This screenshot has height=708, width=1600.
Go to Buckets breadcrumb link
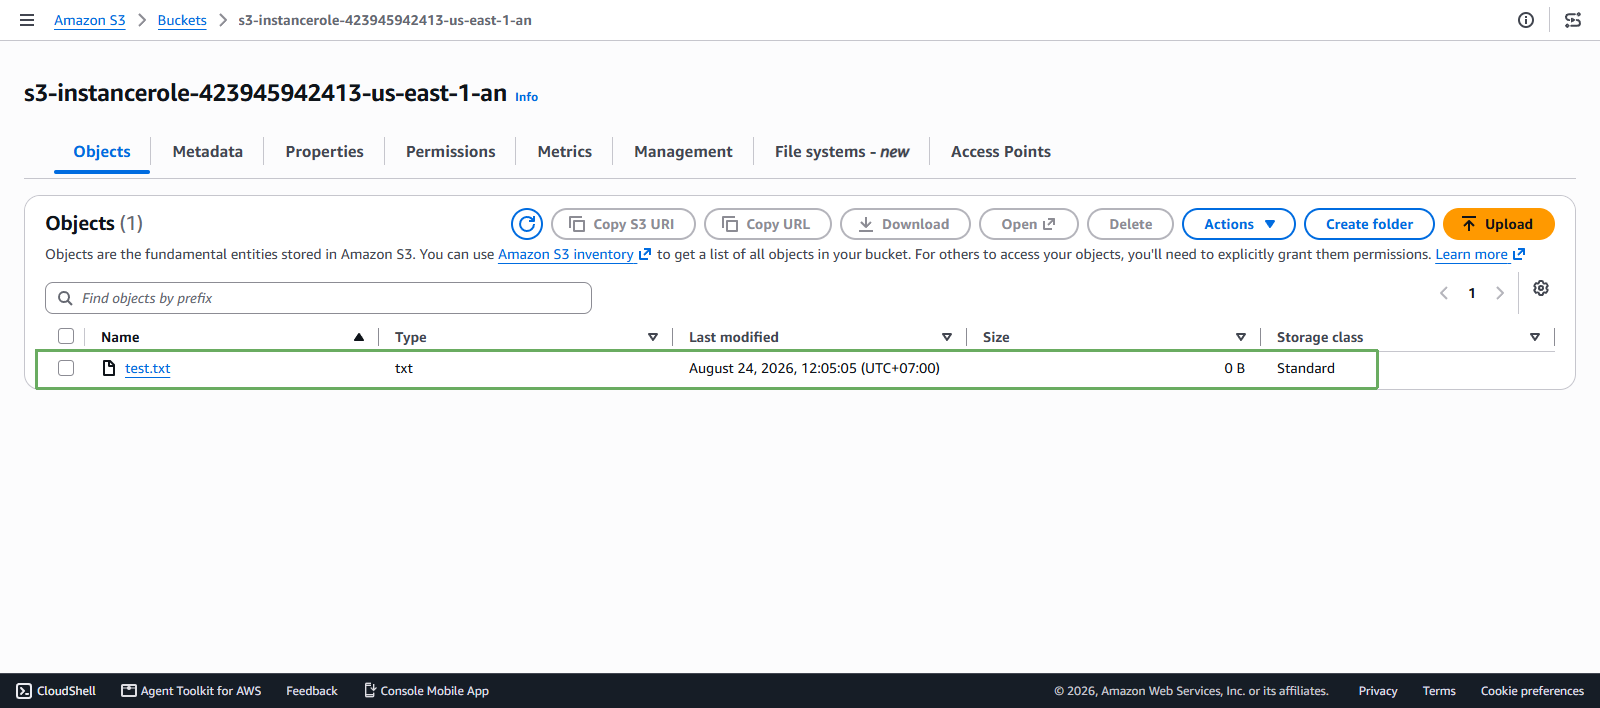click(182, 20)
